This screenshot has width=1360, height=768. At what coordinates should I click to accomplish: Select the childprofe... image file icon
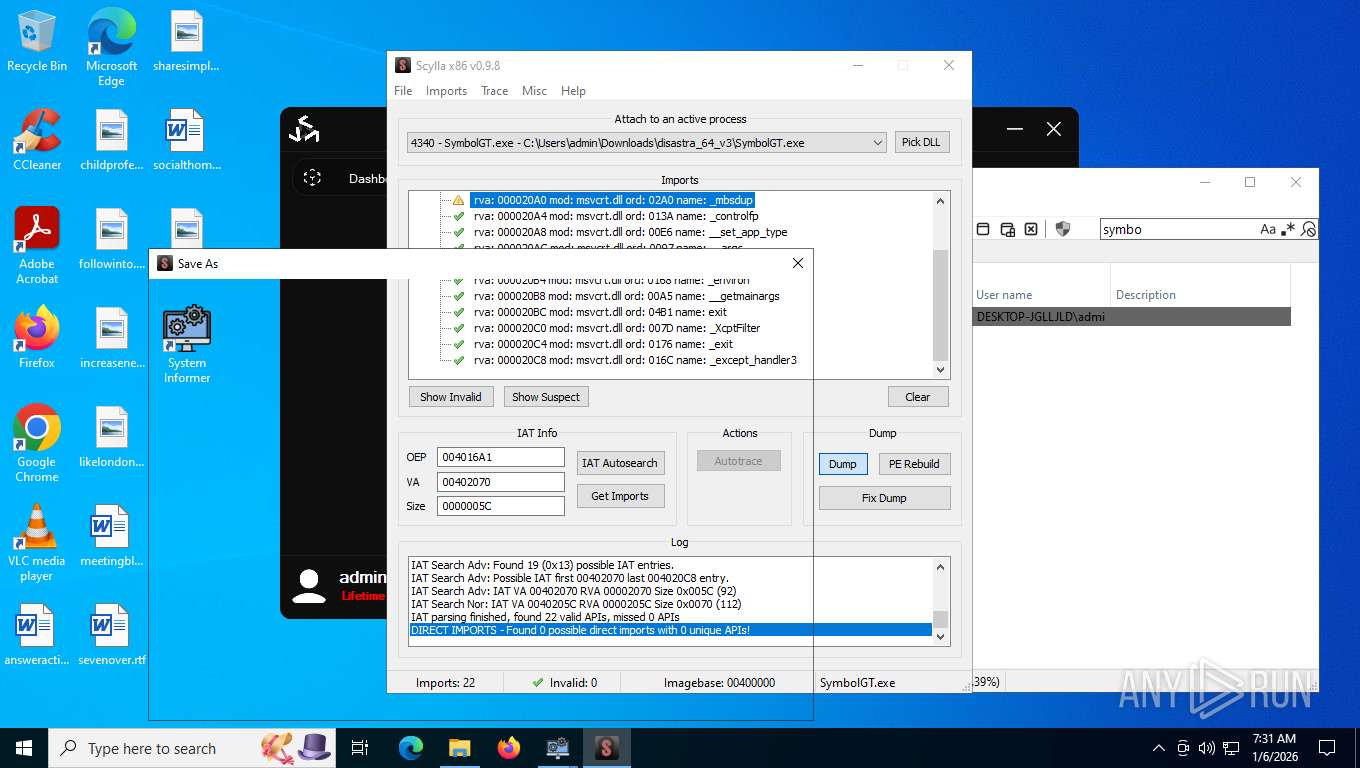(111, 140)
